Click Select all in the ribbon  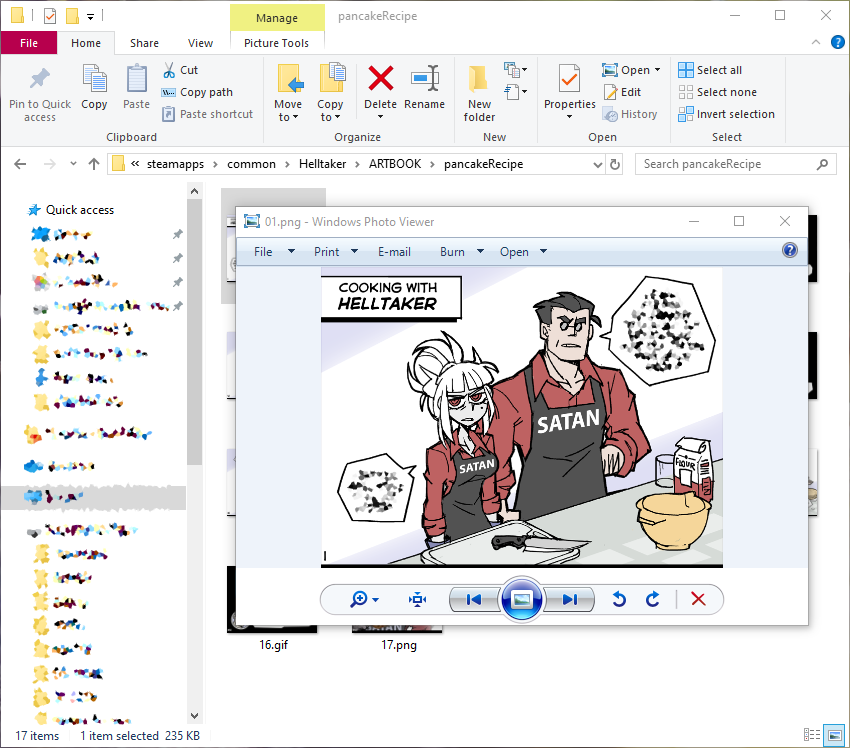click(x=710, y=70)
